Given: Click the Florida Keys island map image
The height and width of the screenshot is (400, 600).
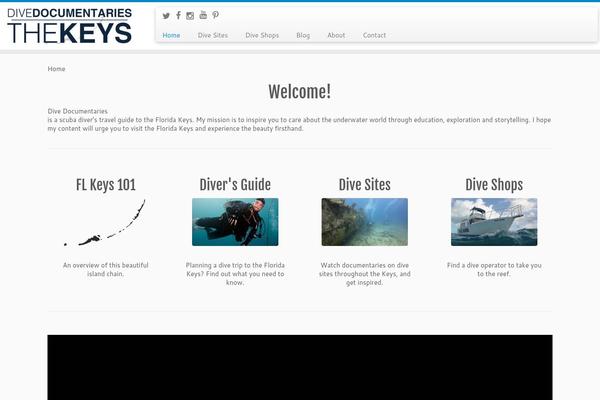Looking at the screenshot, I should [105, 222].
